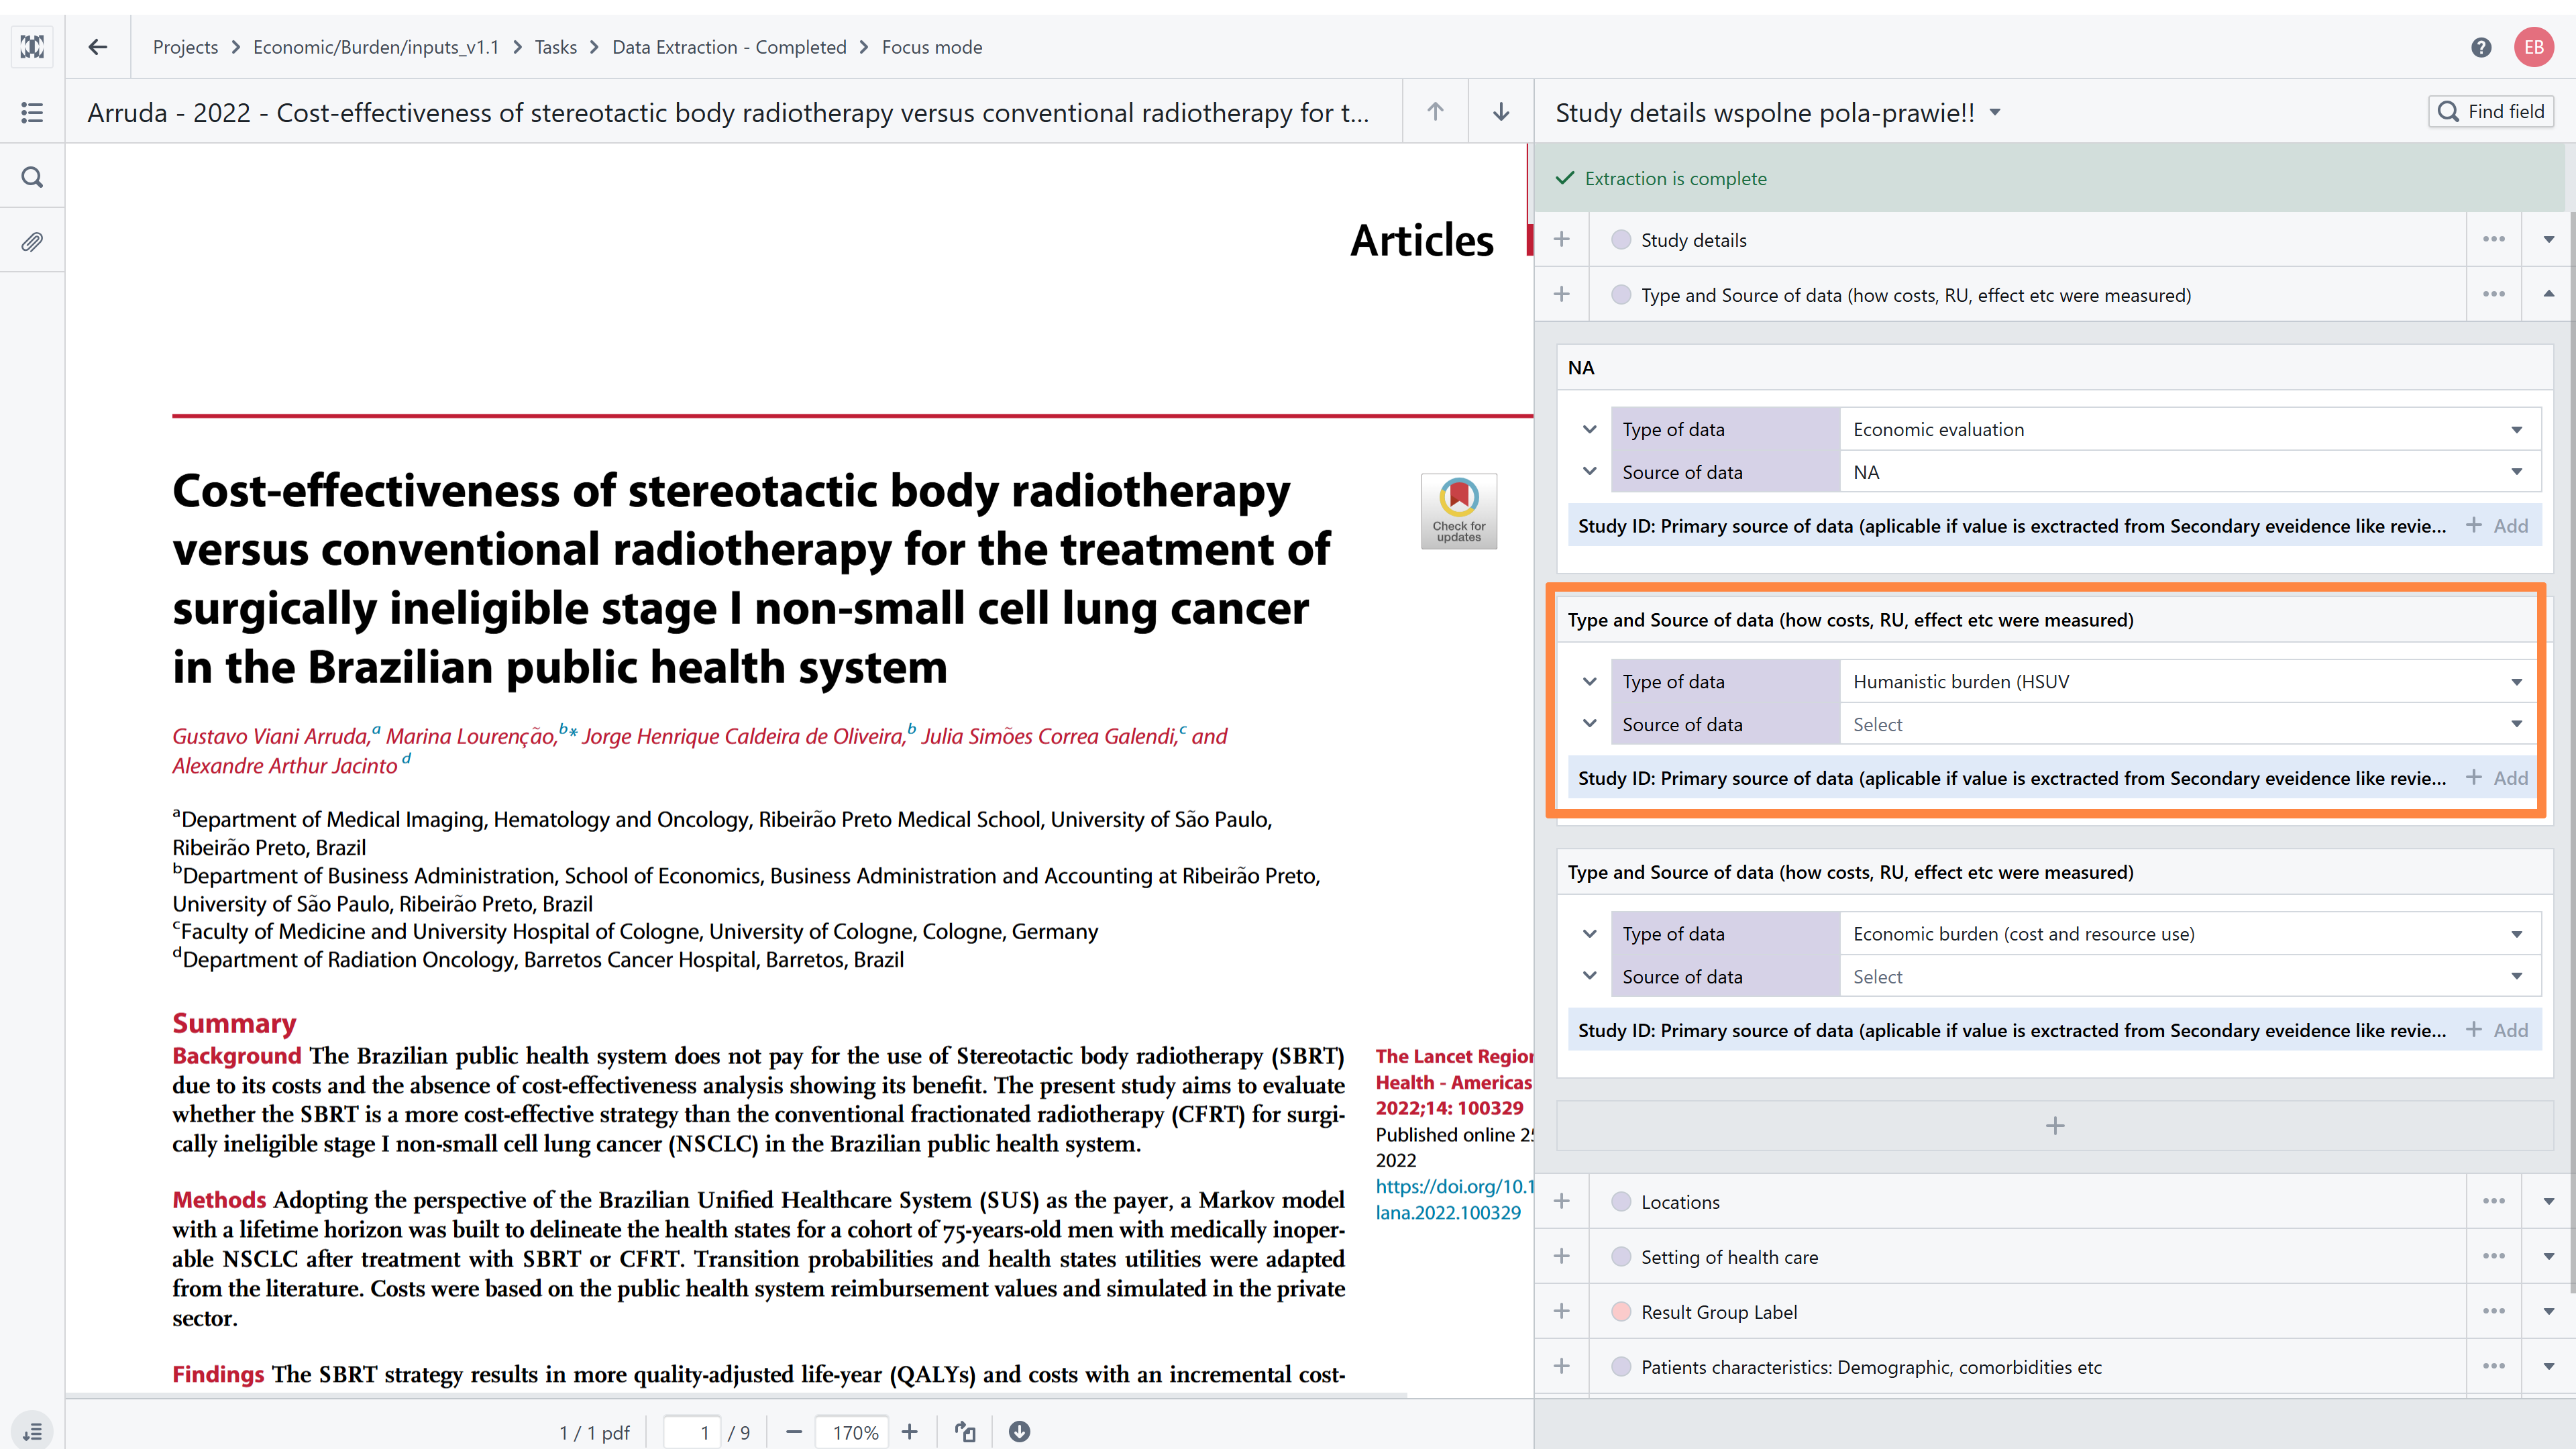Open the Projects breadcrumb
The image size is (2576, 1449).
[185, 47]
